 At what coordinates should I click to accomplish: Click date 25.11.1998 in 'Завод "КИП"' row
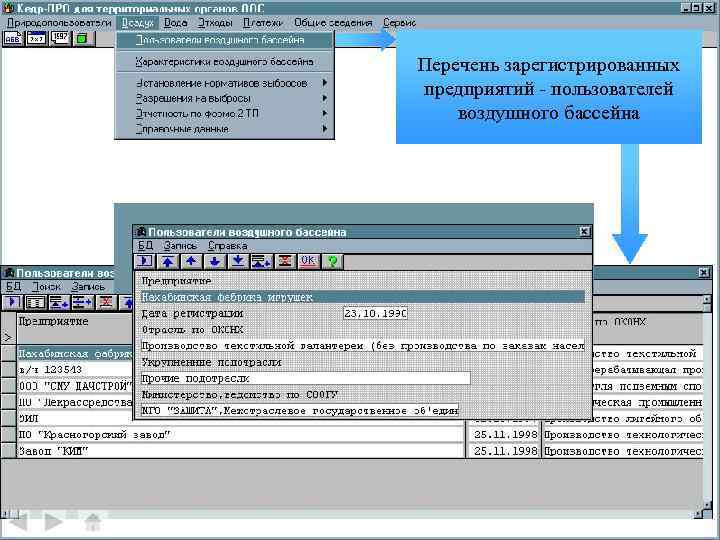(x=505, y=451)
